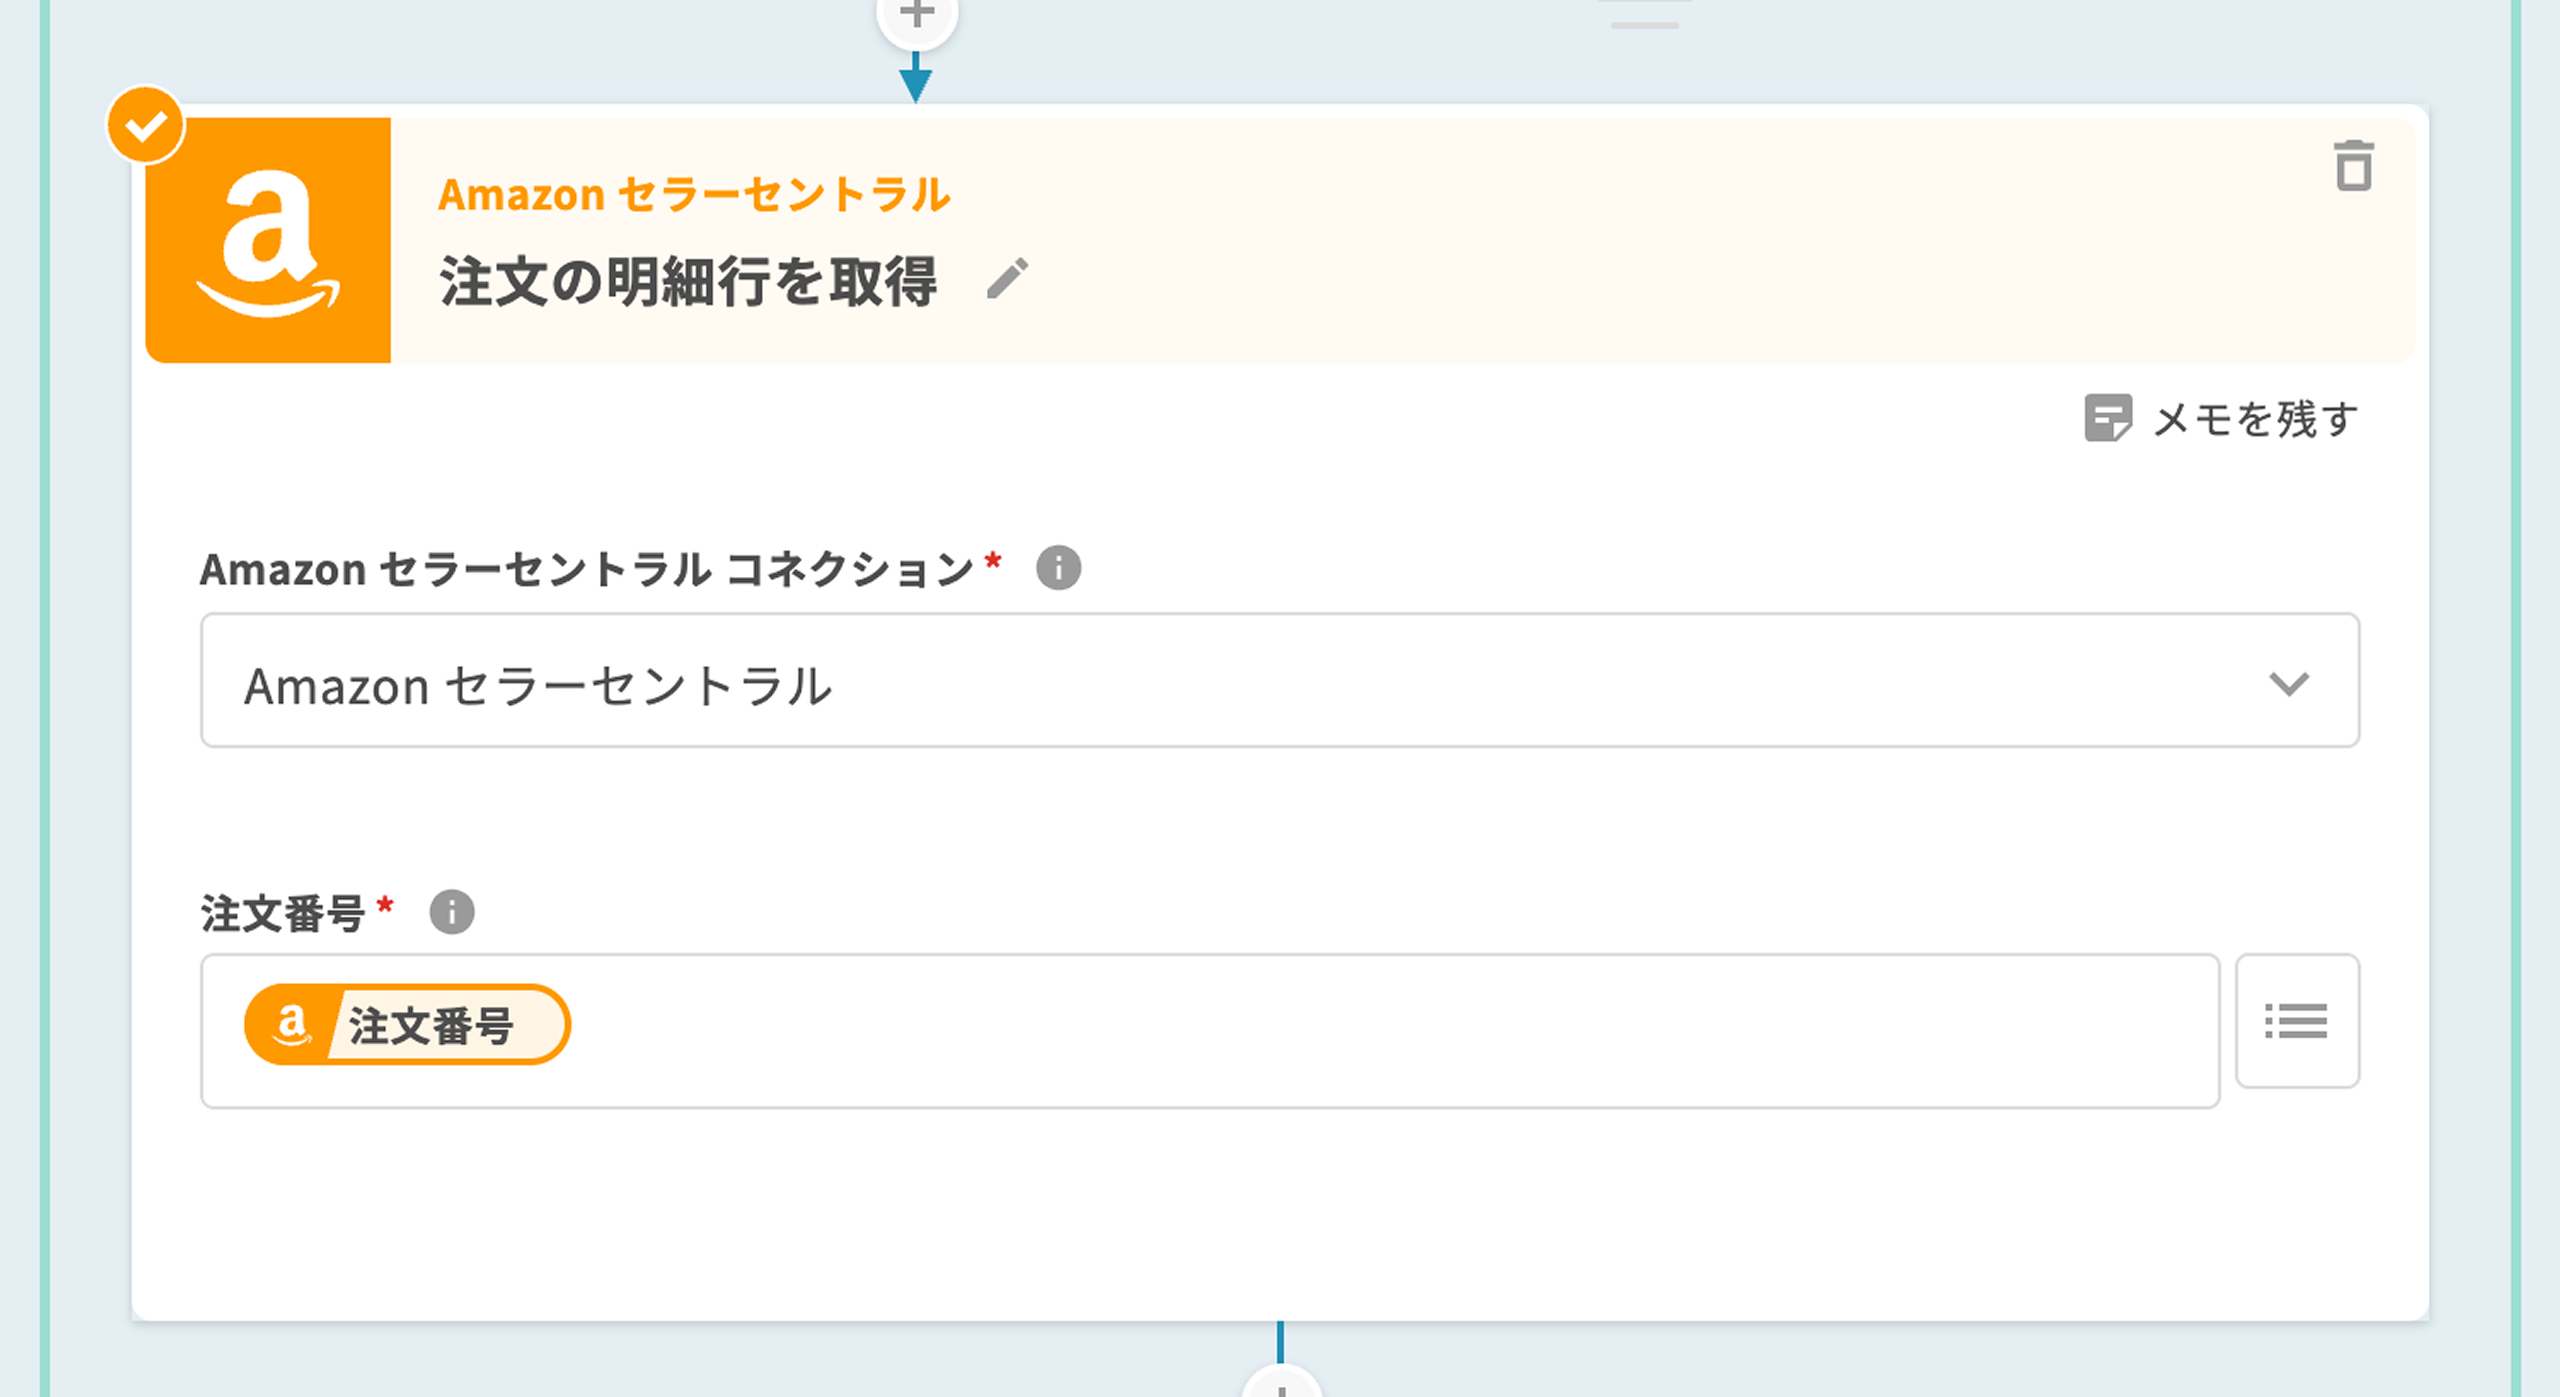Viewport: 2560px width, 1397px height.
Task: Show info tooltip for 注文番号 field
Action: pos(452,912)
